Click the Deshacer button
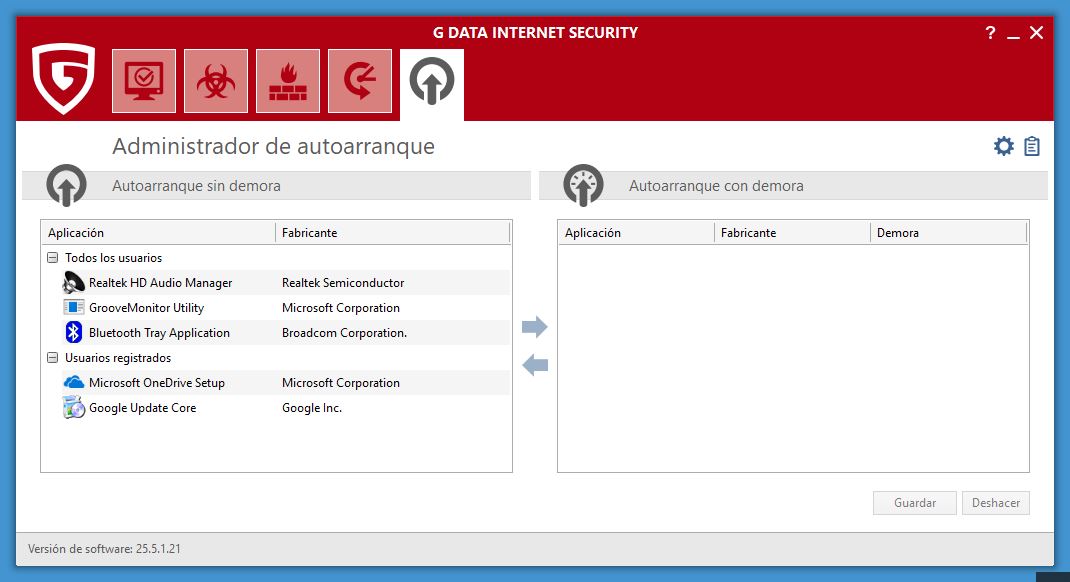This screenshot has width=1070, height=582. pyautogui.click(x=996, y=503)
